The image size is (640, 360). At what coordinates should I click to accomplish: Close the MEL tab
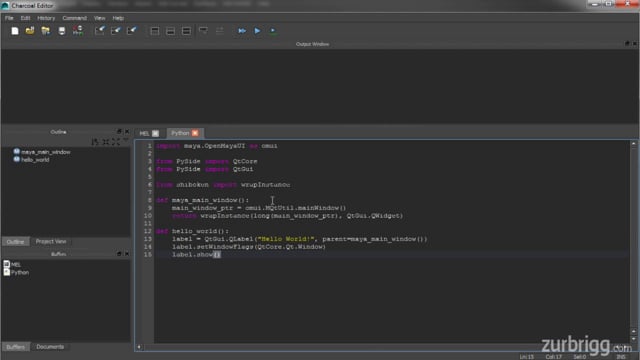(156, 133)
